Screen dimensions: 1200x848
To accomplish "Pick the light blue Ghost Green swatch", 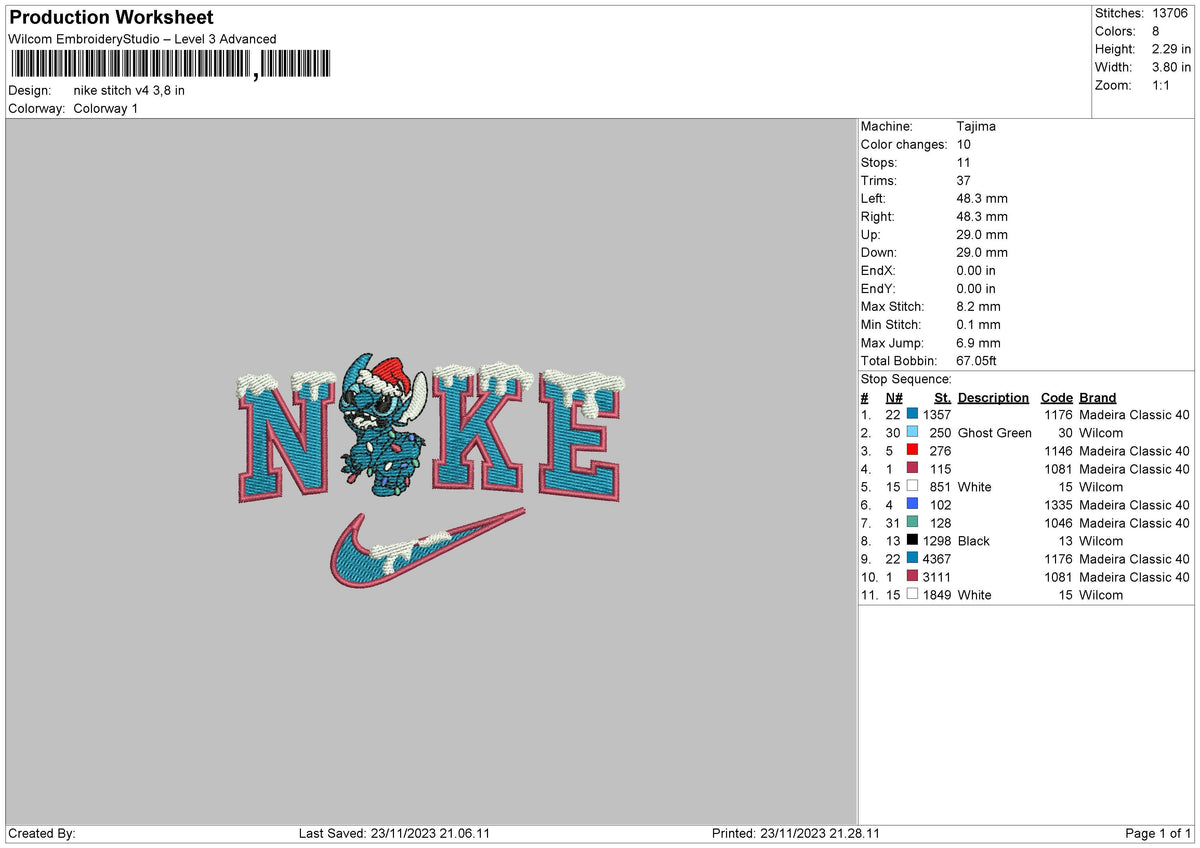I will tap(912, 433).
